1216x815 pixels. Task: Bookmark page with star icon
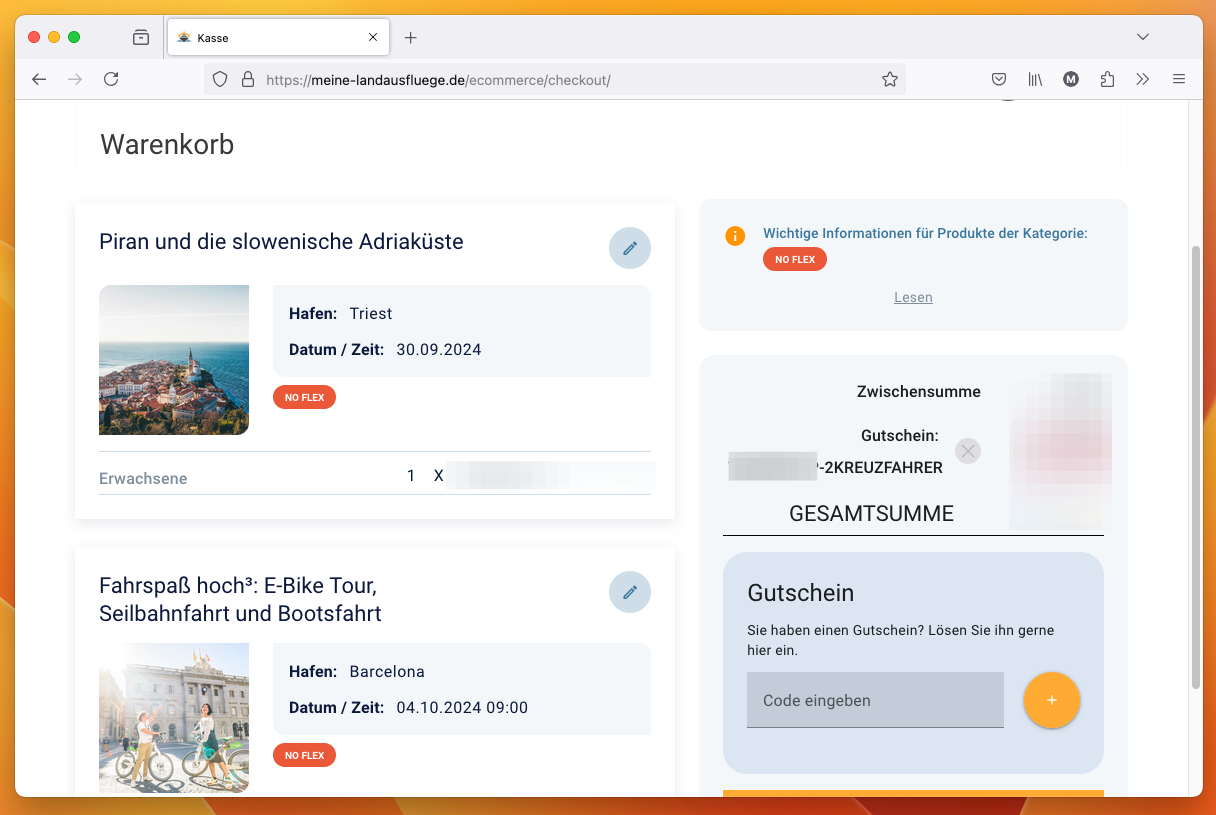pos(889,80)
